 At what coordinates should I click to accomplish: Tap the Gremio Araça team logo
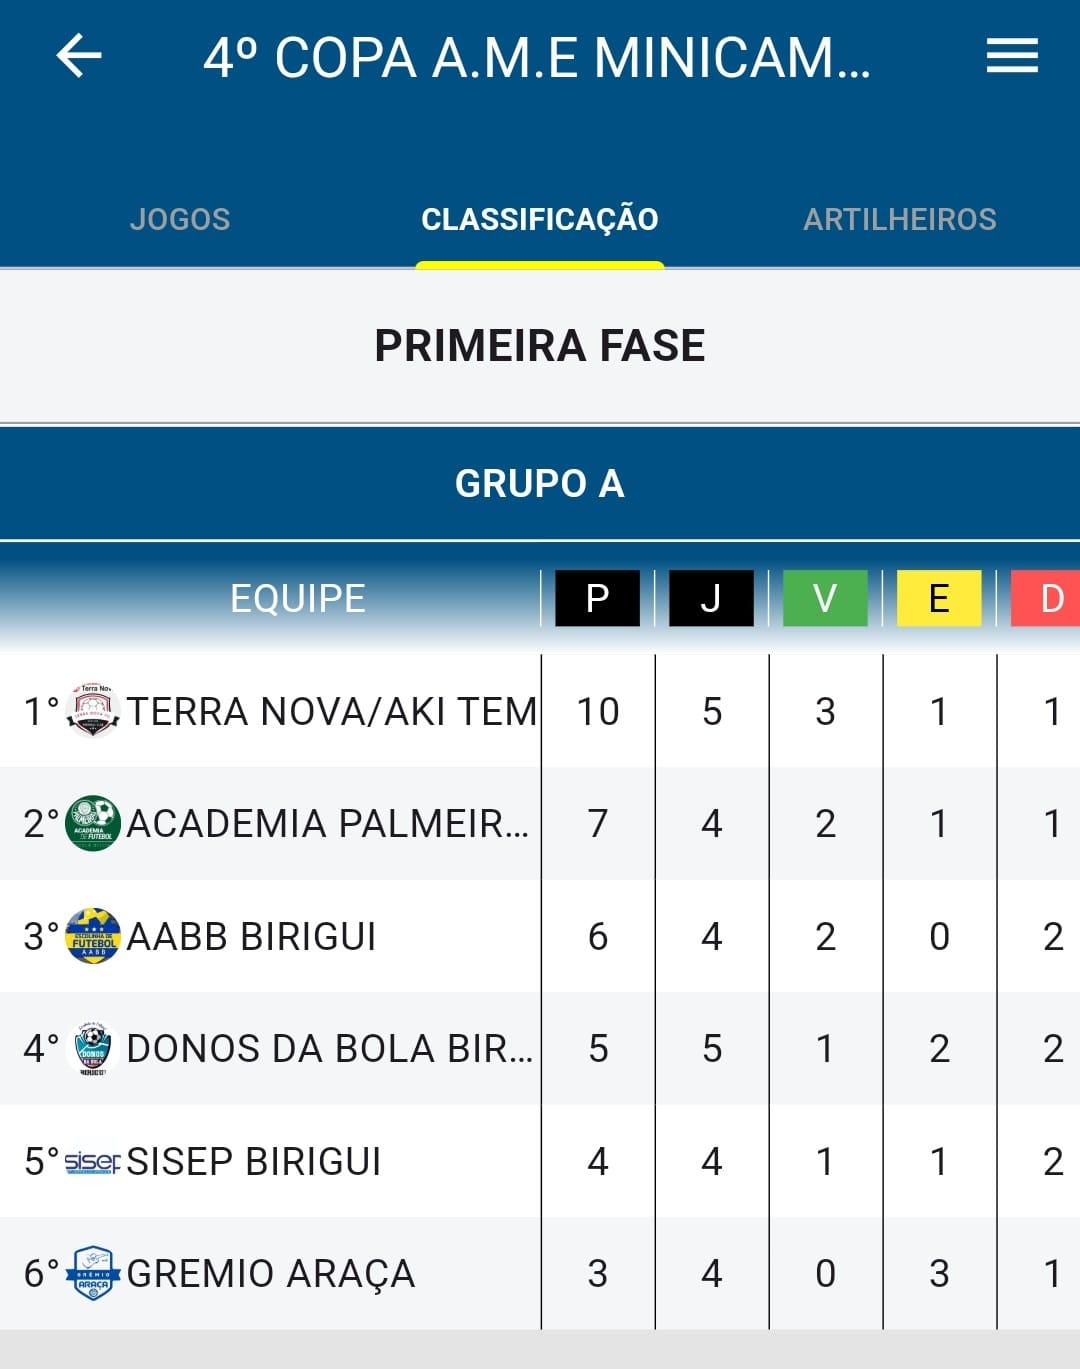click(93, 1273)
